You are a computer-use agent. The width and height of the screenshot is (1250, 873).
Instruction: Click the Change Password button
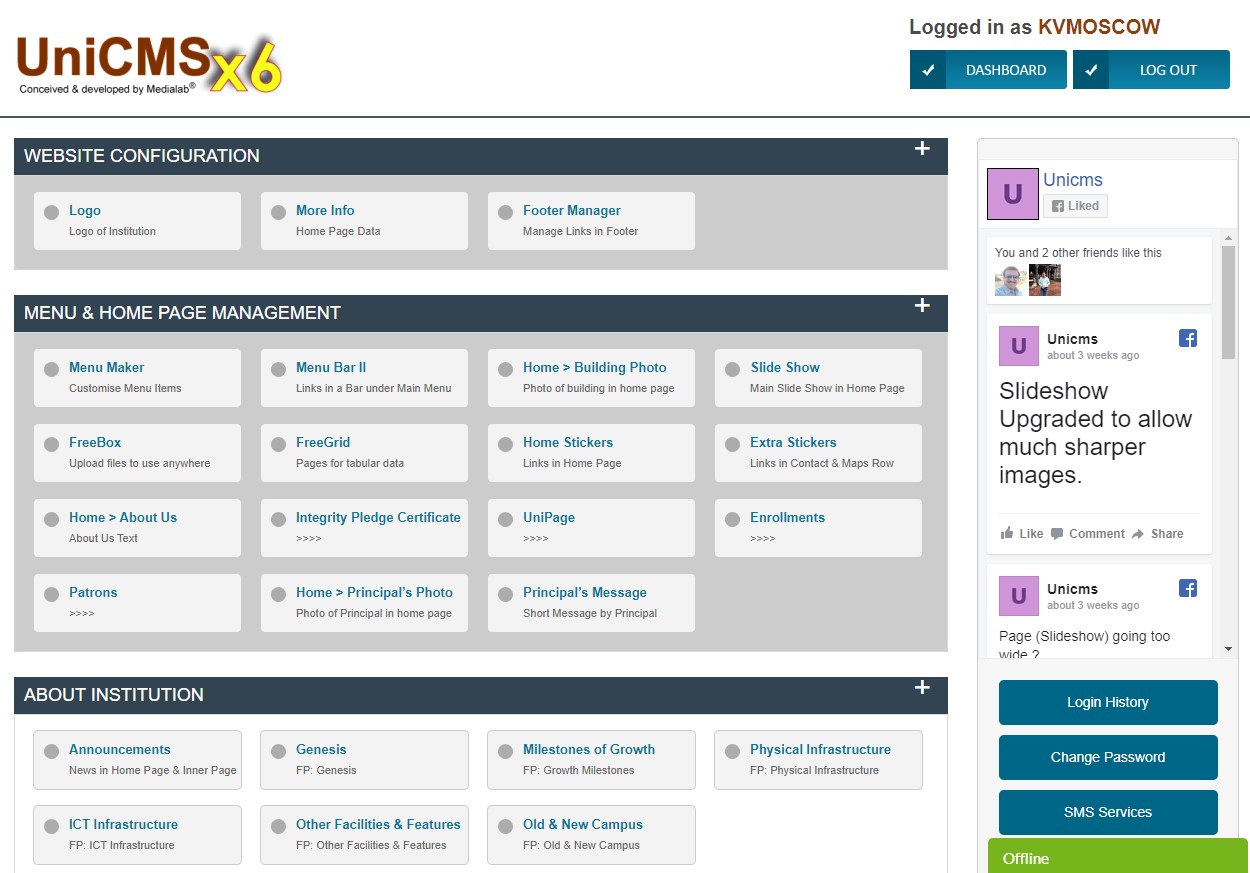(x=1108, y=757)
